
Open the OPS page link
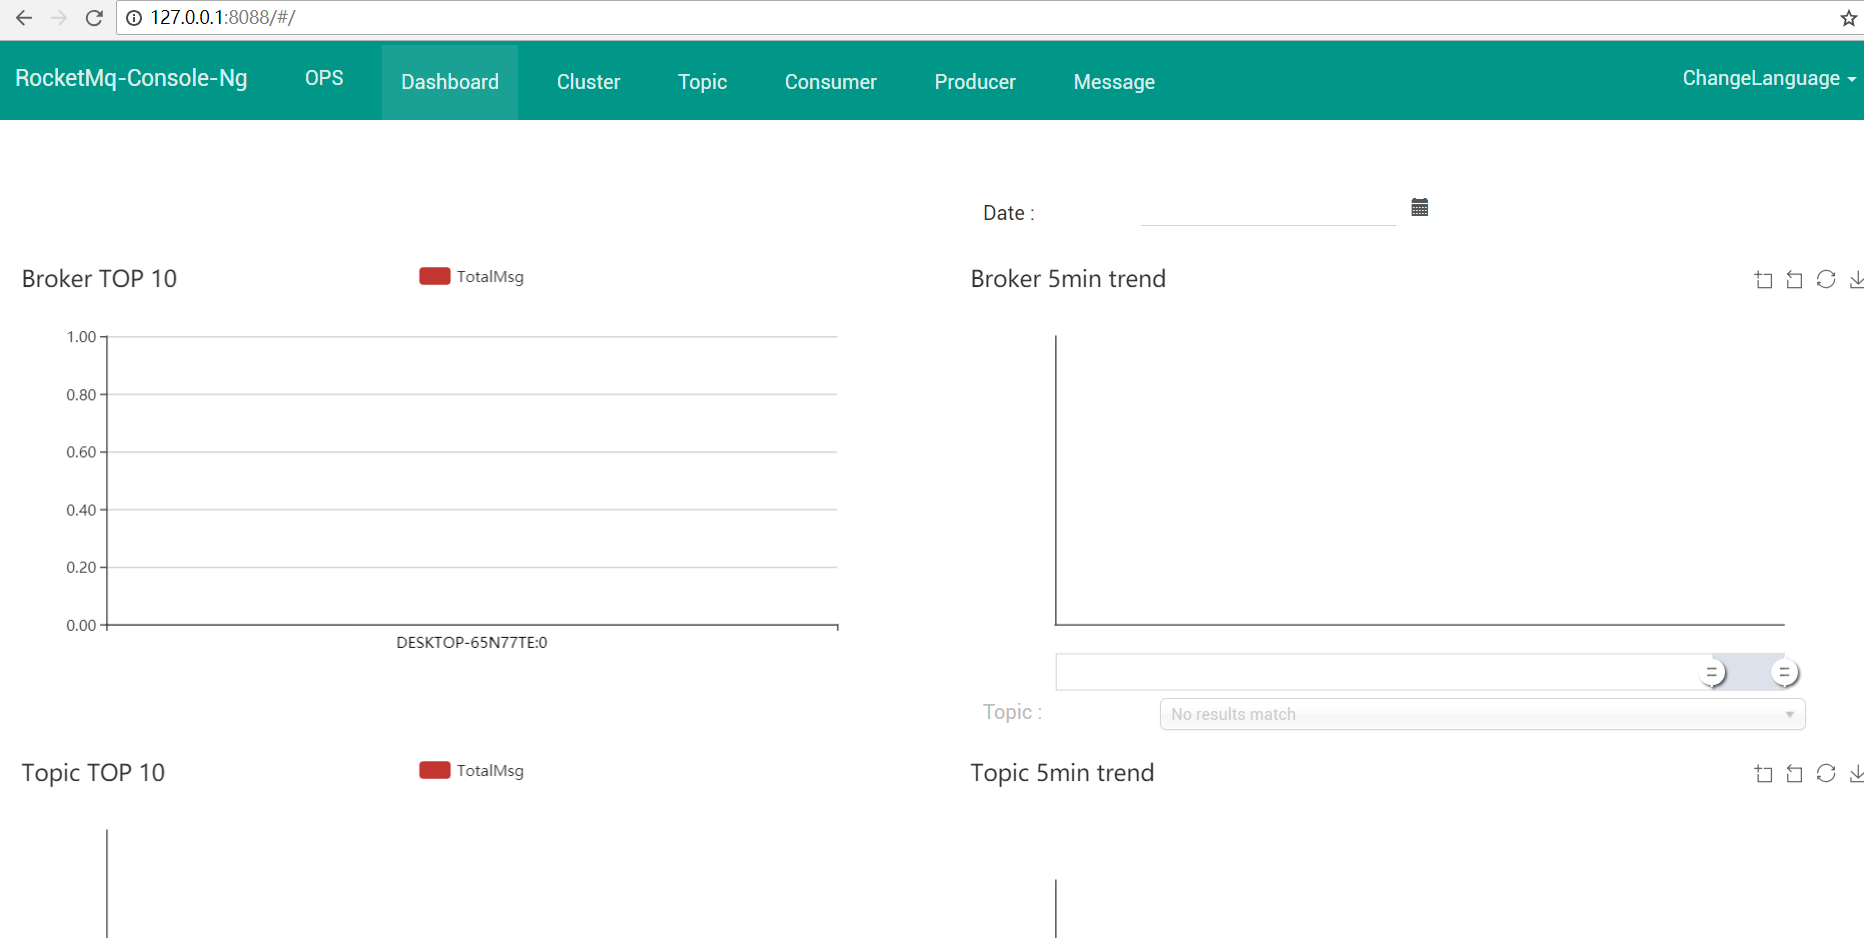pos(324,79)
